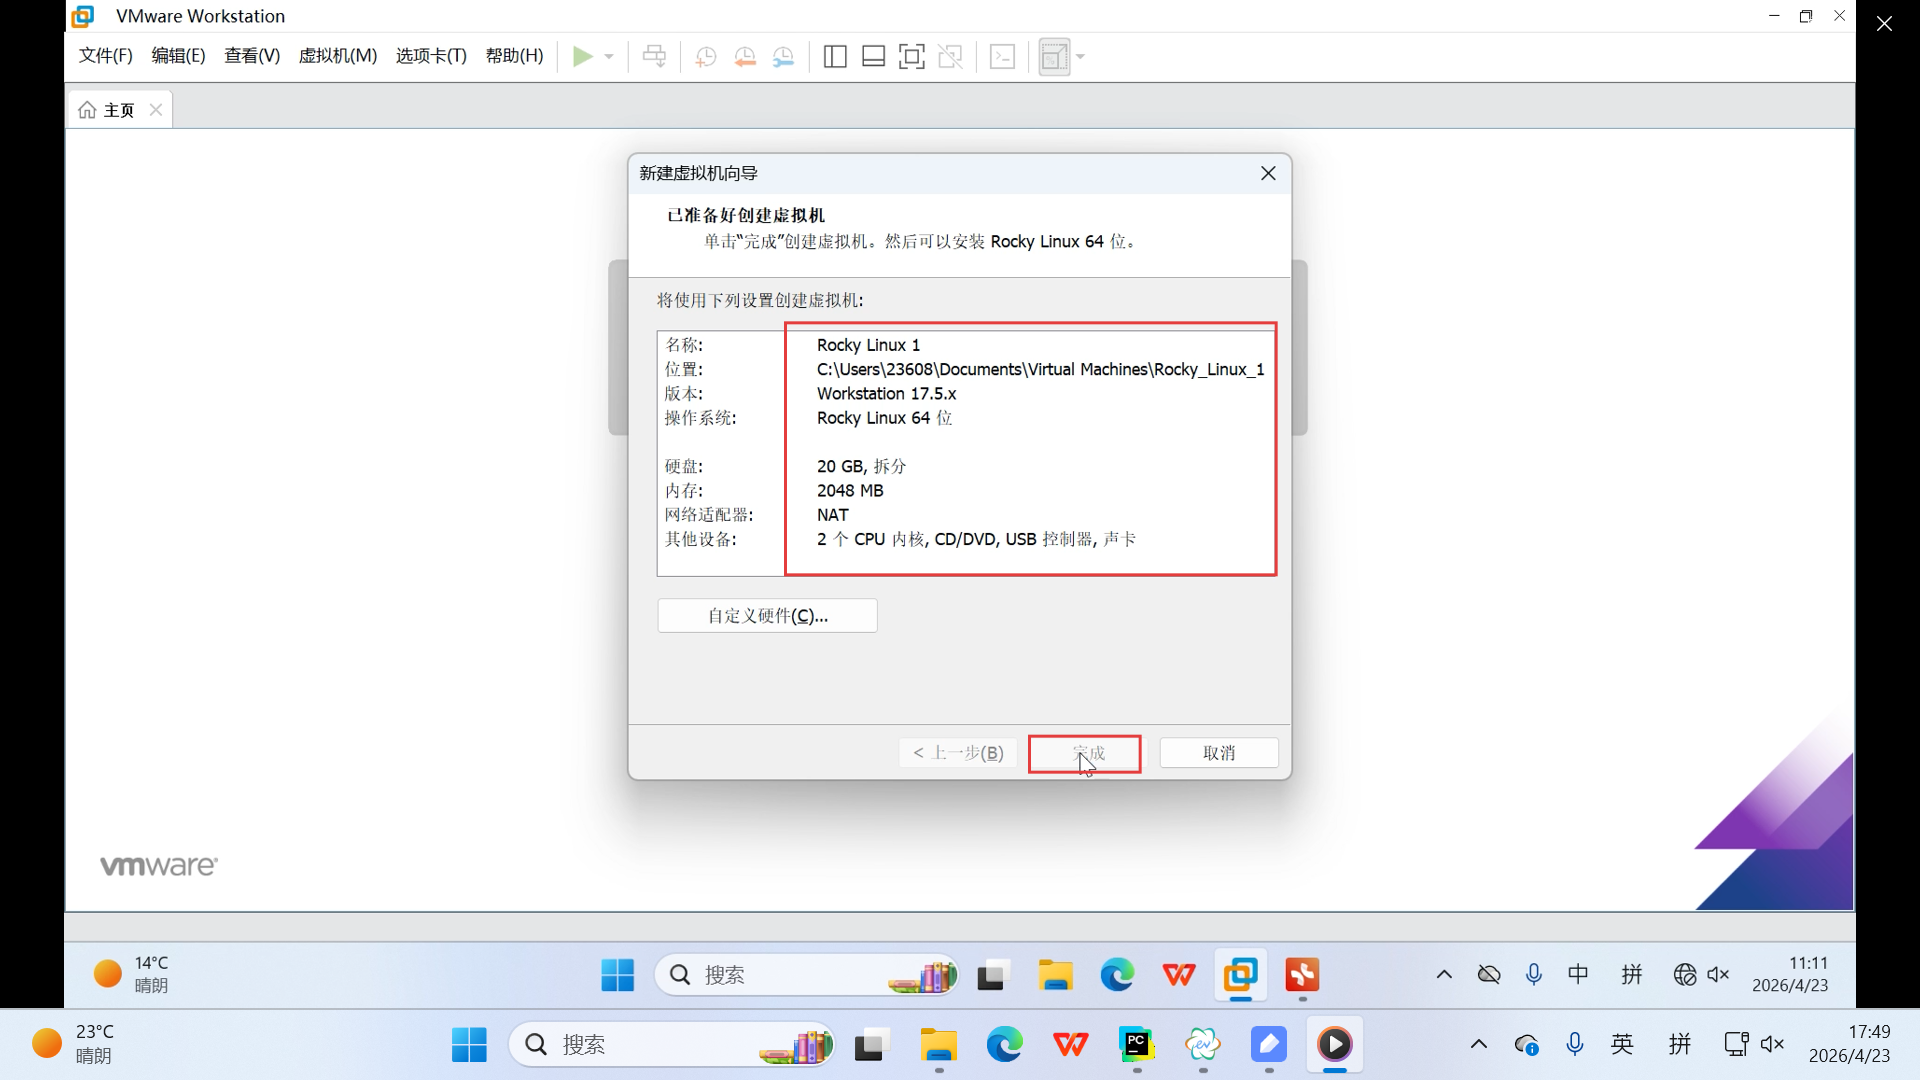The height and width of the screenshot is (1080, 1920).
Task: Click the Send Ctrl+Alt+Del toolbar icon
Action: tap(654, 57)
